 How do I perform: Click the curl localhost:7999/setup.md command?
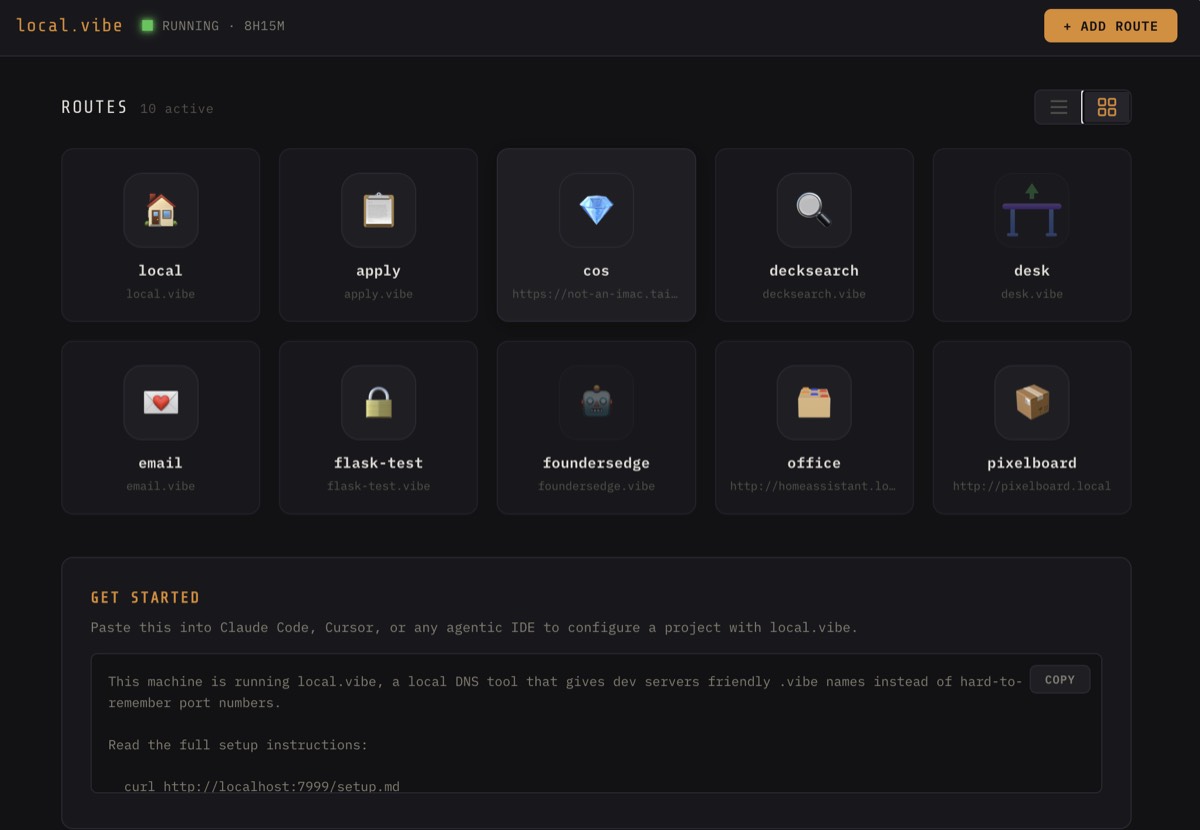[x=262, y=786]
